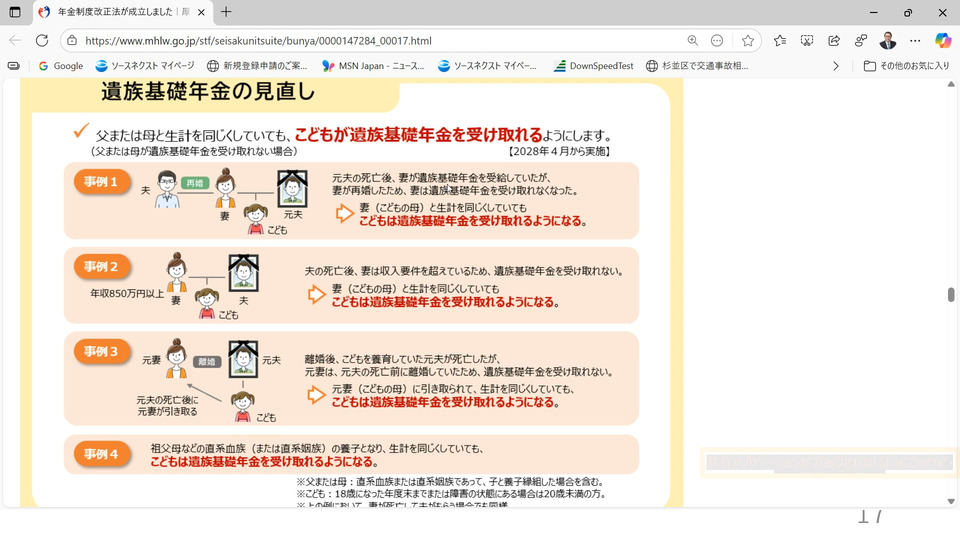Screen dimensions: 960x540
Task: Click the 事例1 label badge
Action: coord(102,182)
